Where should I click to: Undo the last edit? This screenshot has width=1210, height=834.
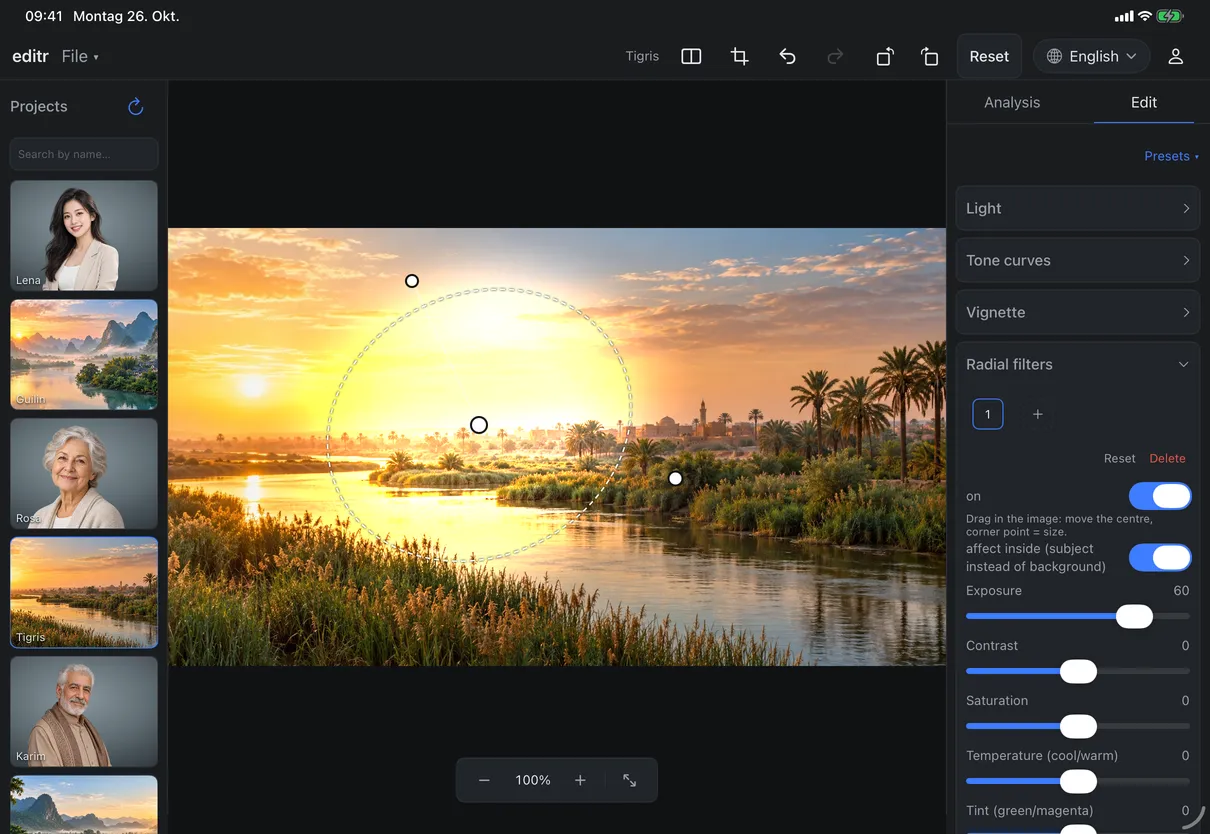[x=787, y=57]
